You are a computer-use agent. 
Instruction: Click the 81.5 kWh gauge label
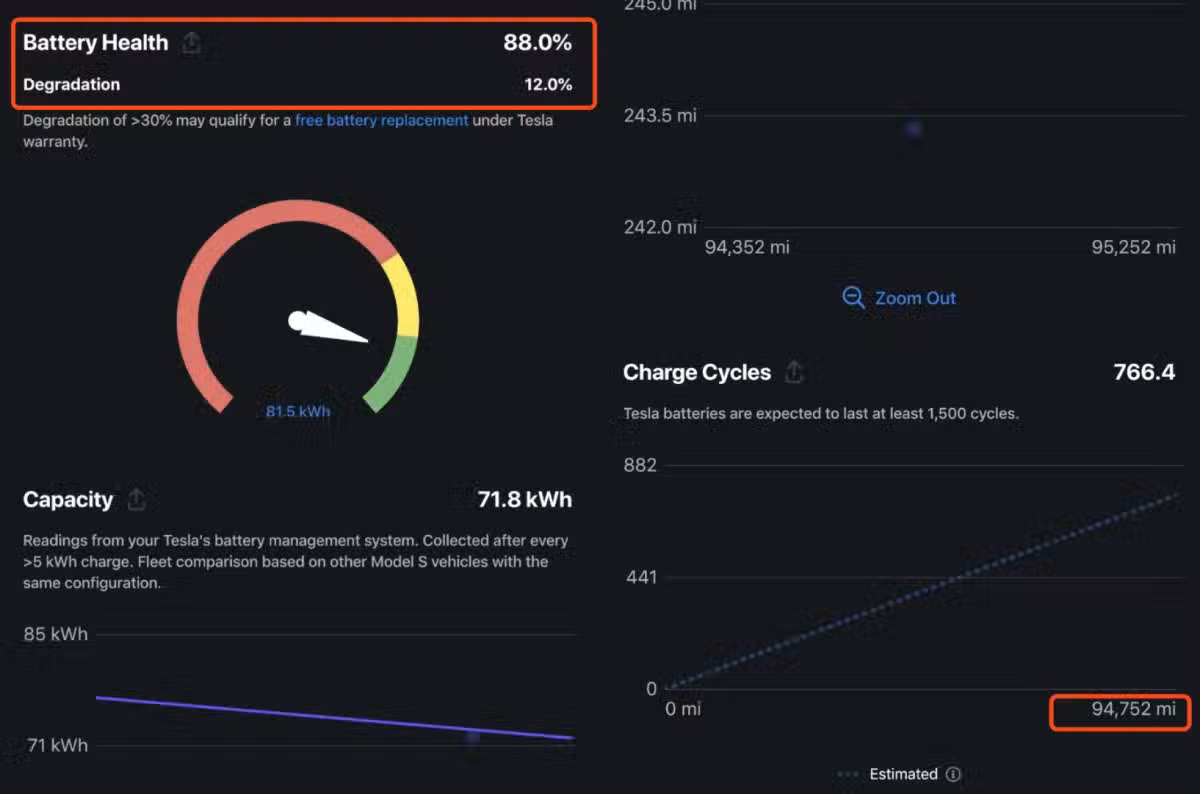coord(298,411)
